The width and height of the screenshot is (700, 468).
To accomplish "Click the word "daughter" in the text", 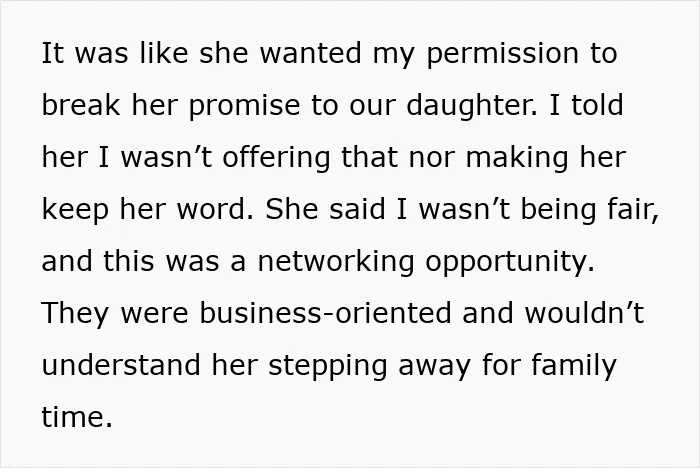I will tap(472, 104).
